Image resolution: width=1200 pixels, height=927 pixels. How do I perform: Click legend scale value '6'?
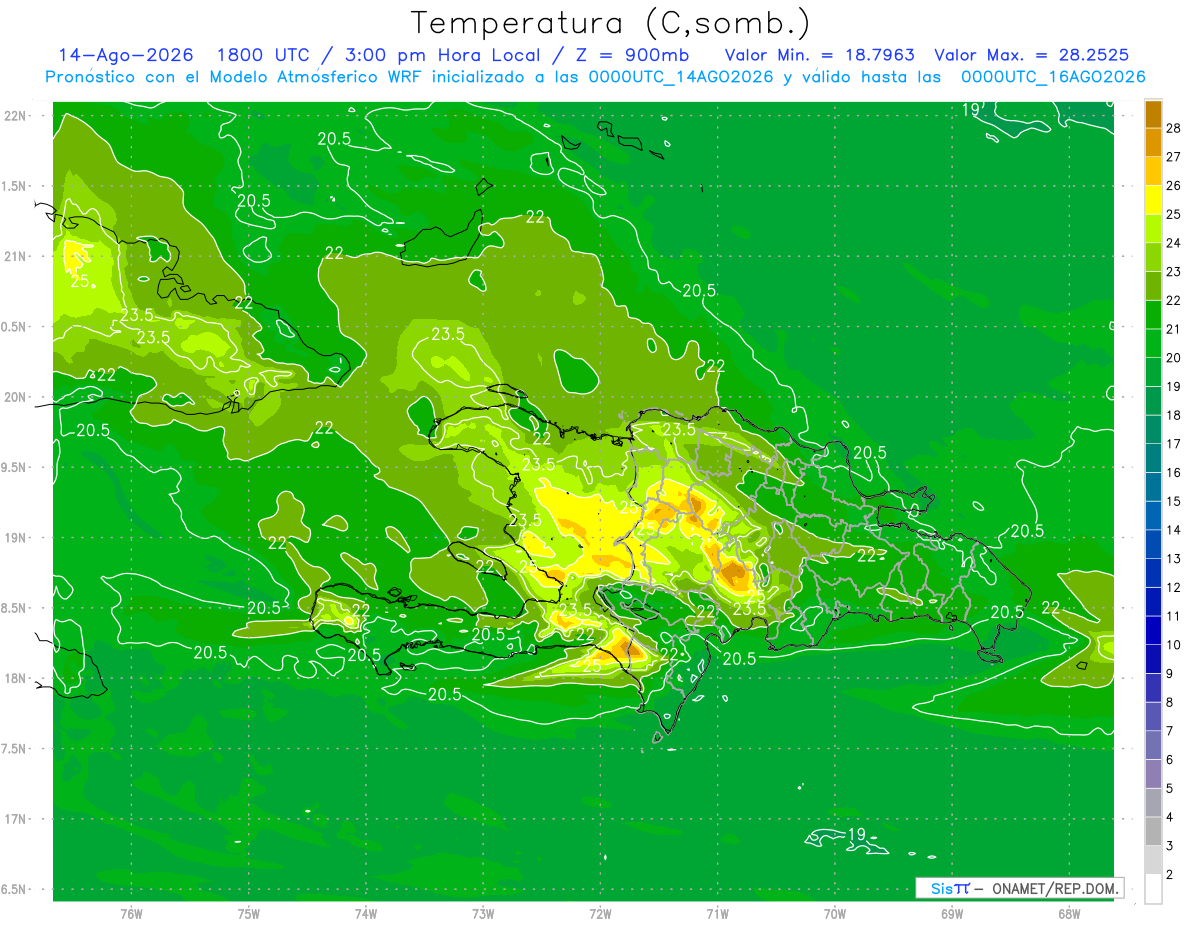point(1170,759)
